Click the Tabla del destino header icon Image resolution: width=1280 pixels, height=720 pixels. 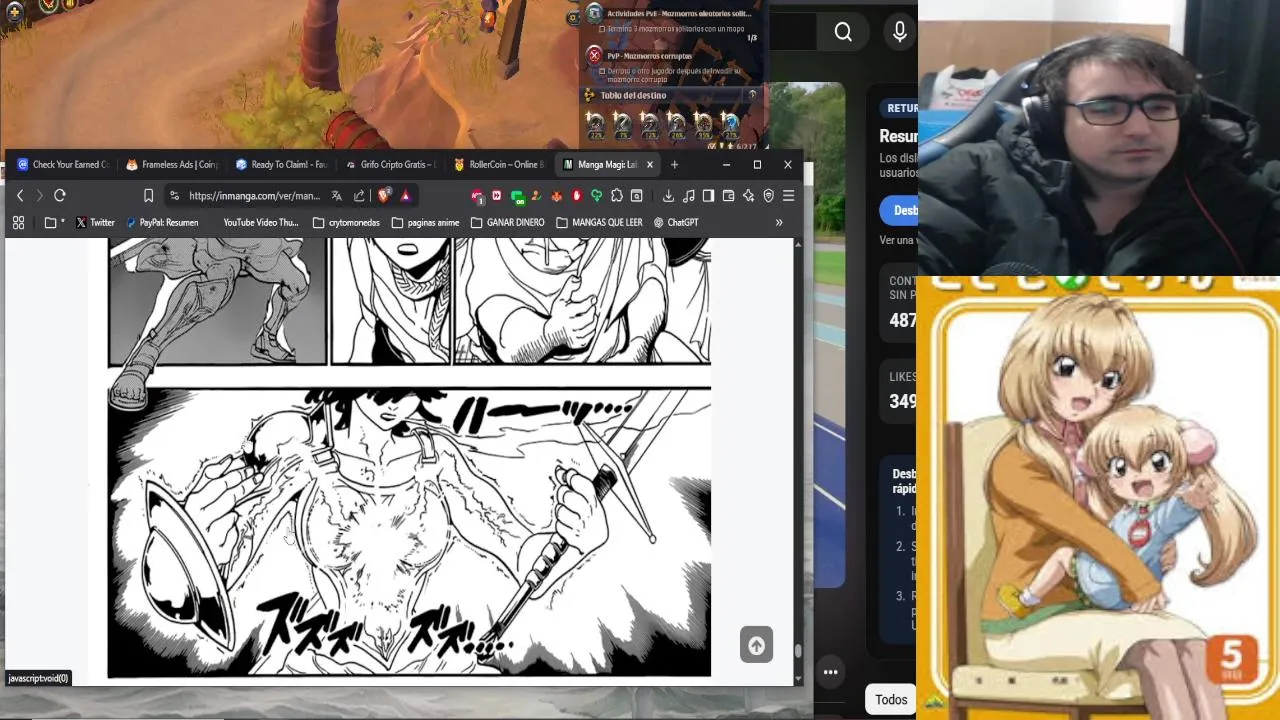pos(590,95)
